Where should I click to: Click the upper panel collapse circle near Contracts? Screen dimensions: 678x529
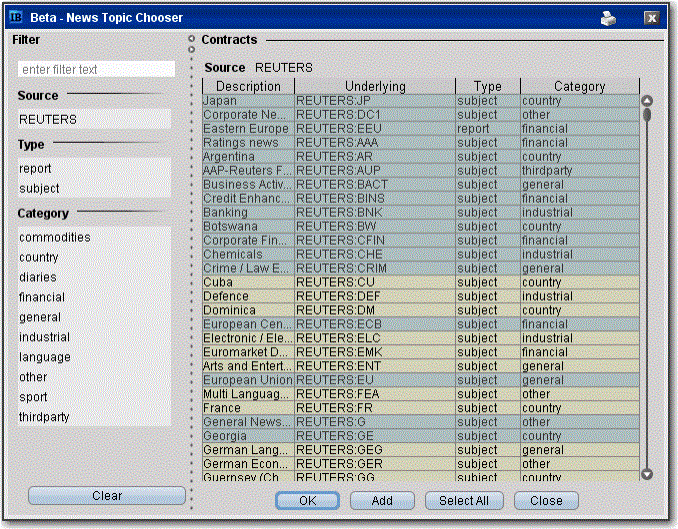pos(191,38)
